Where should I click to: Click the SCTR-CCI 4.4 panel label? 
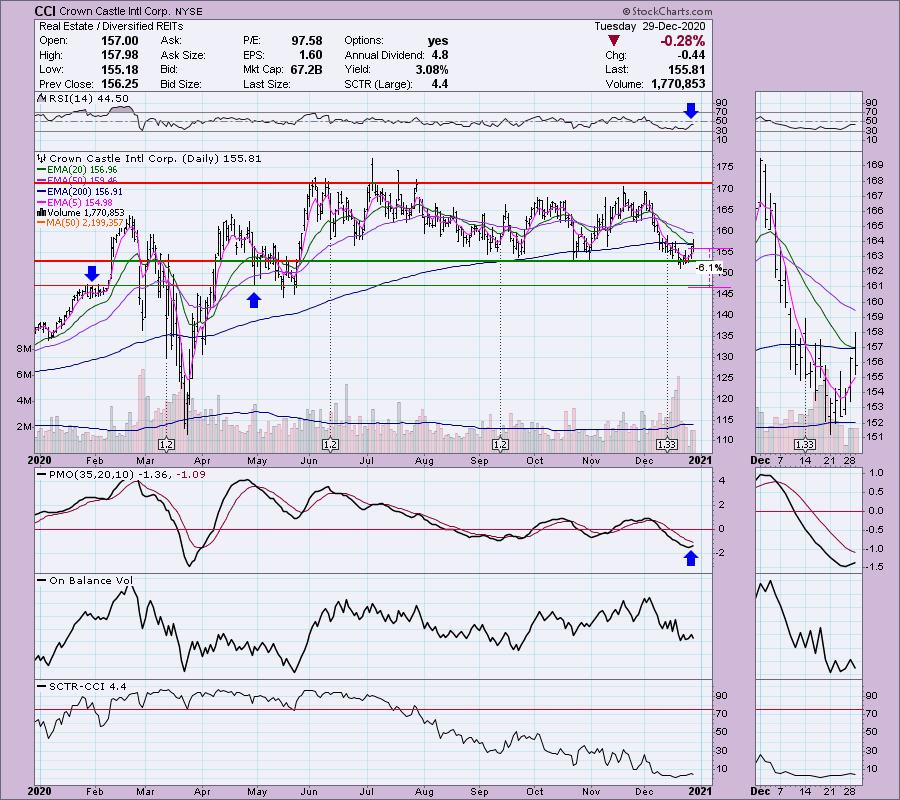click(88, 686)
